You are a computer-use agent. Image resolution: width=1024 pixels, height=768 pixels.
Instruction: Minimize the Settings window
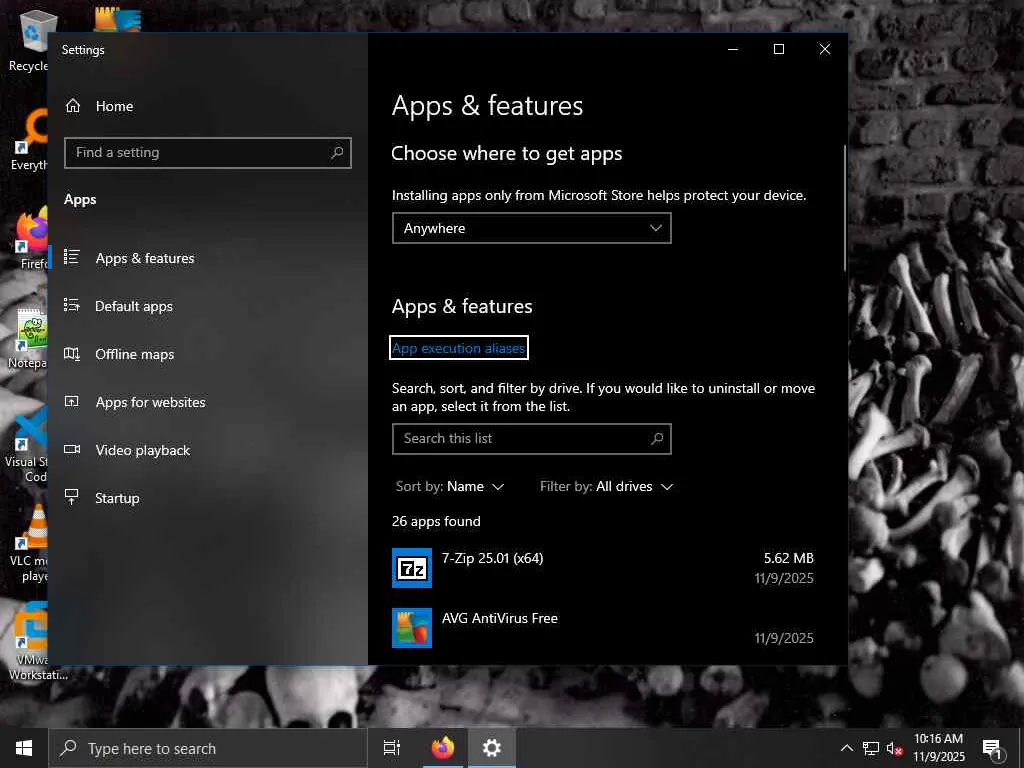pyautogui.click(x=733, y=49)
